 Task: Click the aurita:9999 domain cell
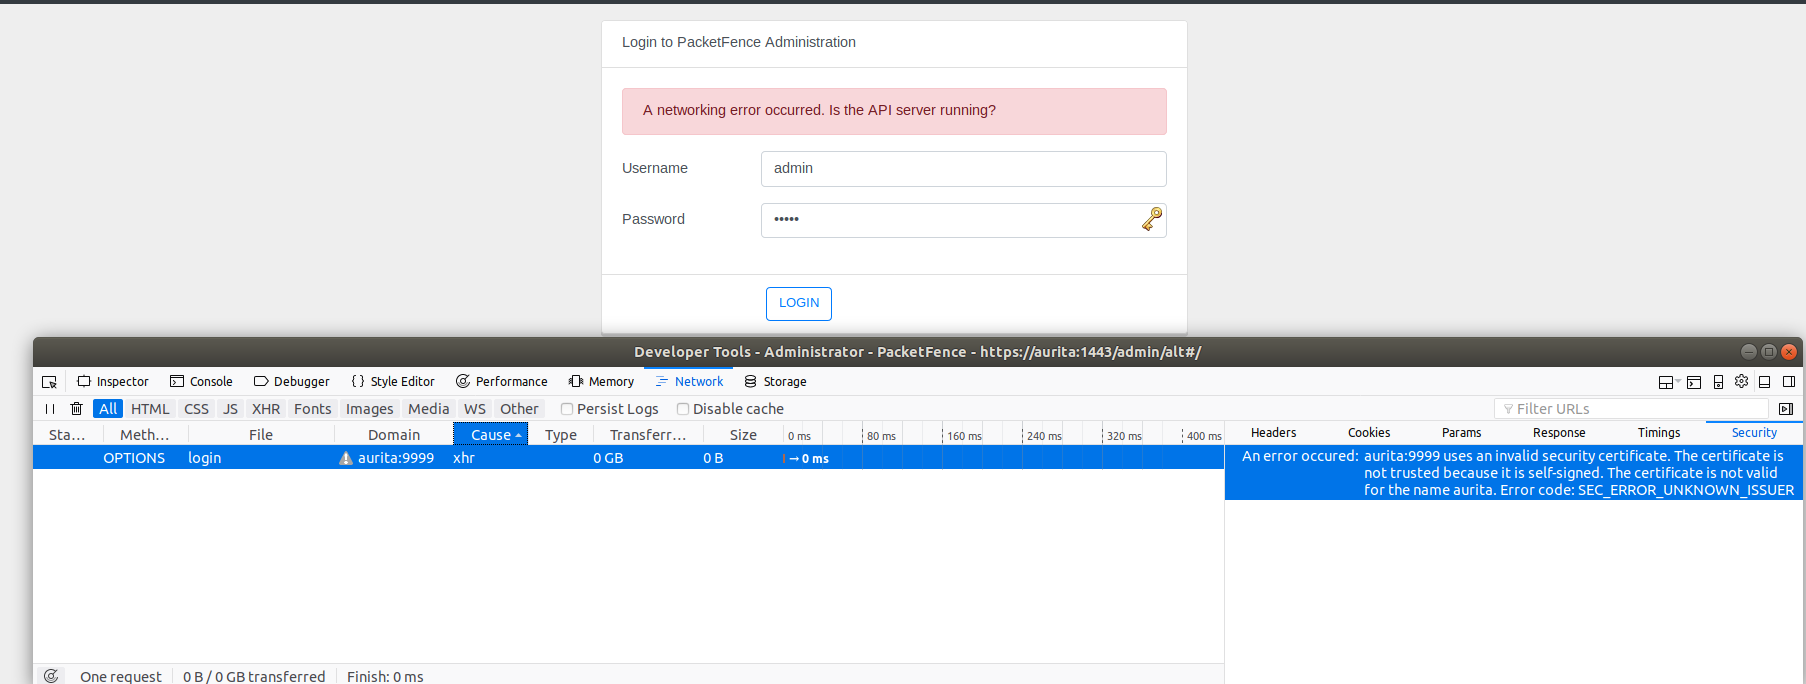coord(396,458)
